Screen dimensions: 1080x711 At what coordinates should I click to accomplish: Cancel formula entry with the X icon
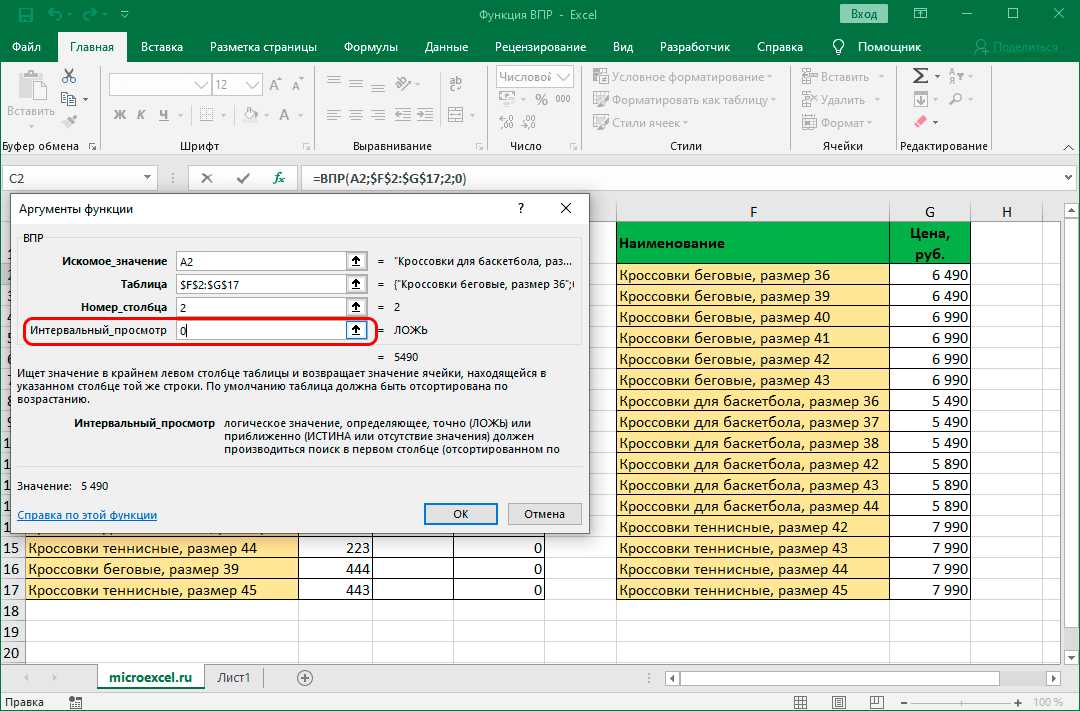click(206, 178)
